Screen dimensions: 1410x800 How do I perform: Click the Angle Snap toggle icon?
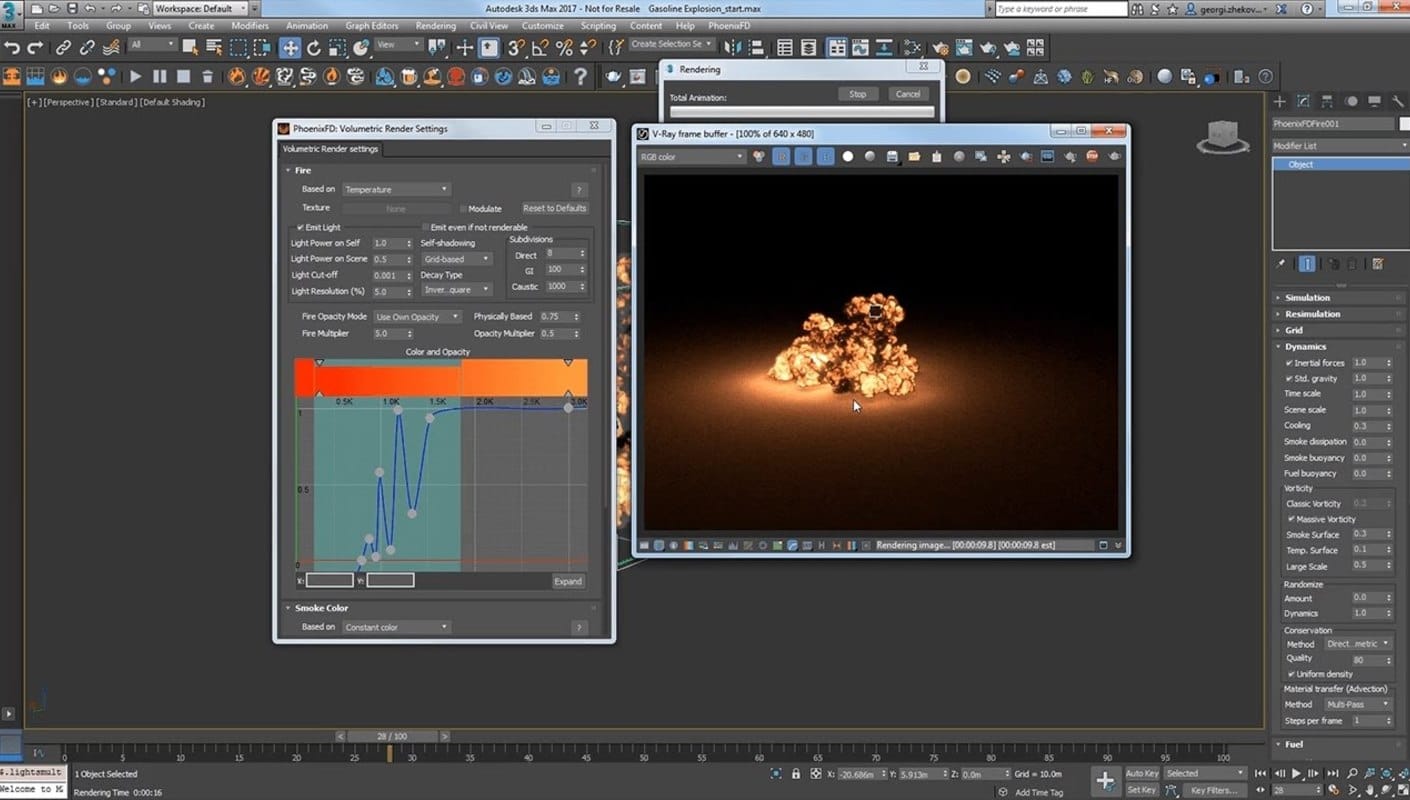point(540,47)
